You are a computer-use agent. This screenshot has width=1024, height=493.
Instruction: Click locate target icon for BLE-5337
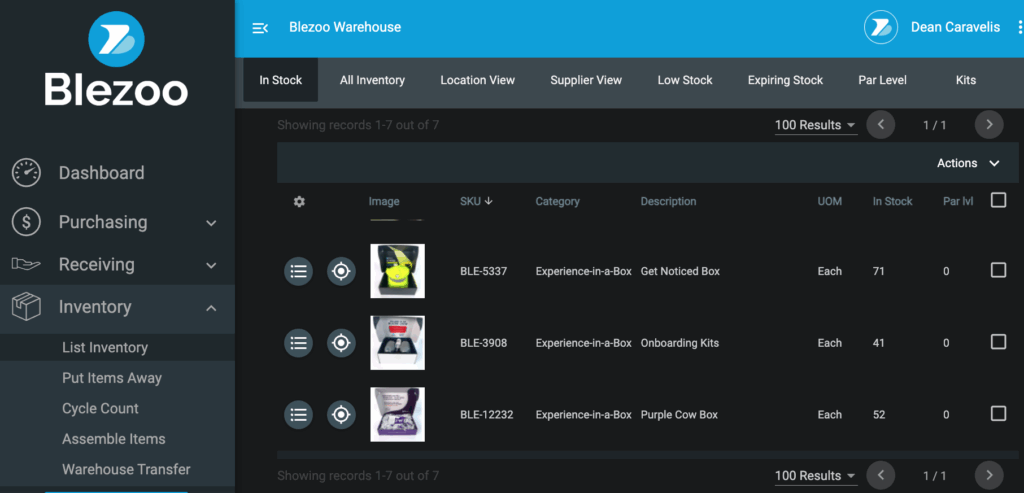(341, 271)
